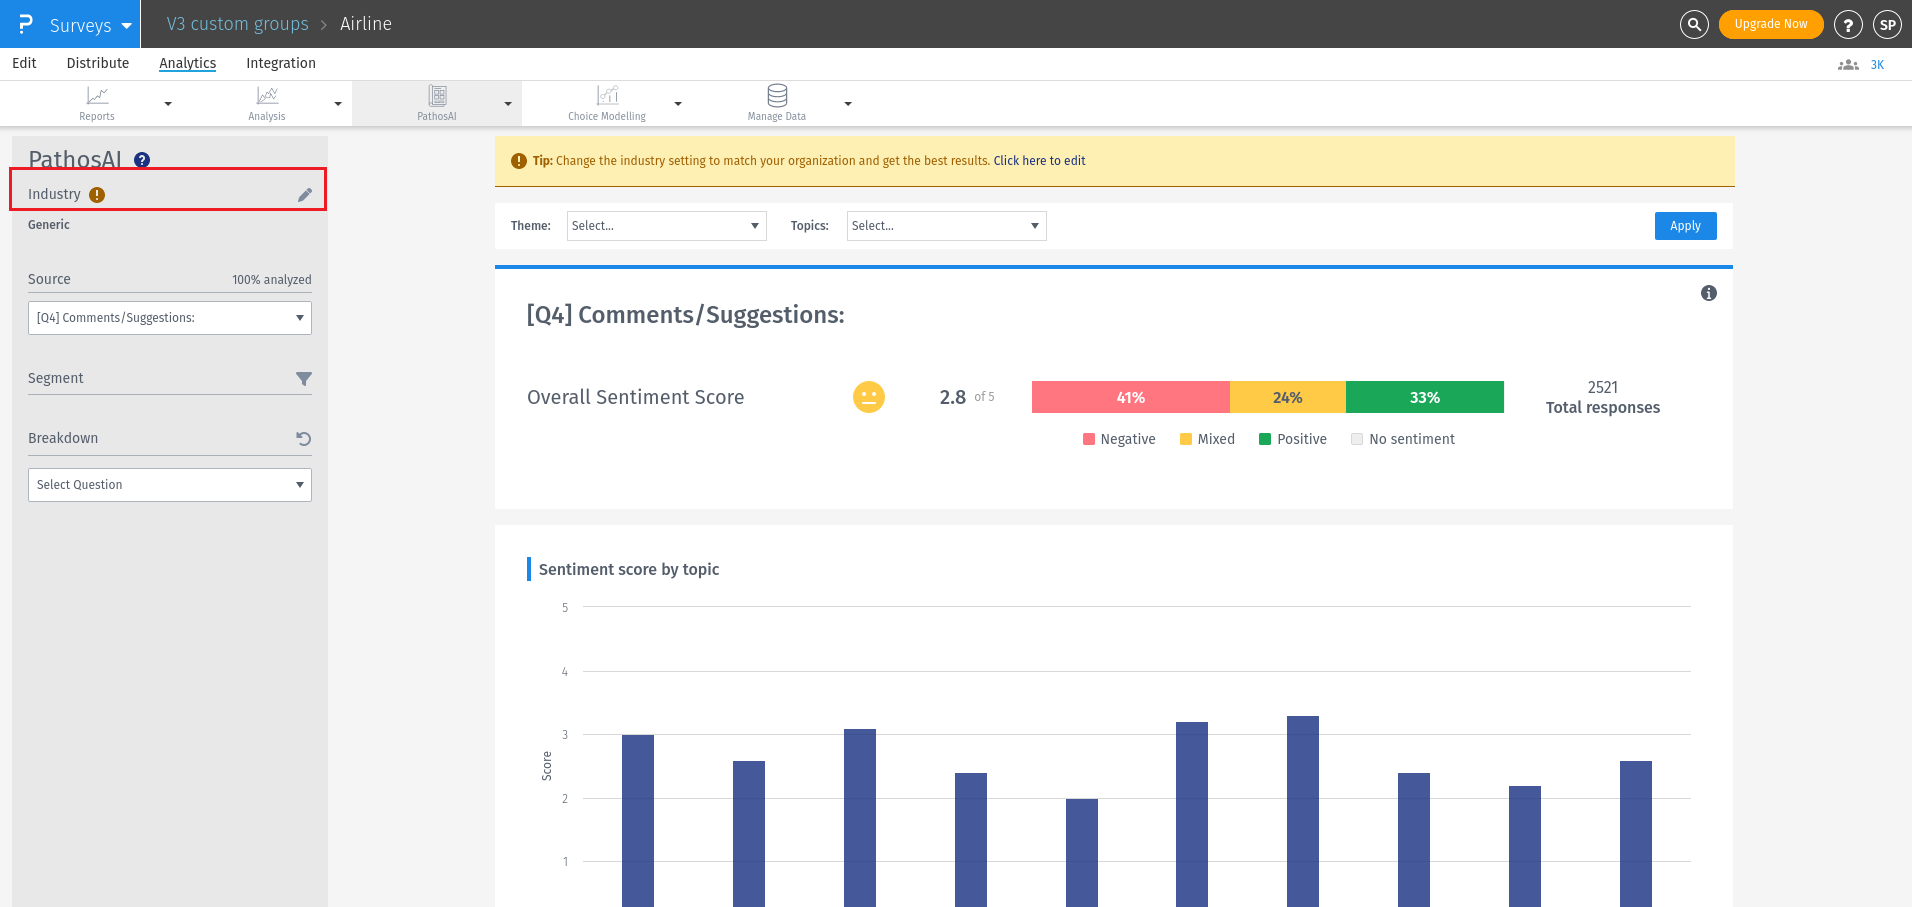The image size is (1912, 907).
Task: Toggle the Positive sentiment legend item
Action: pos(1292,438)
